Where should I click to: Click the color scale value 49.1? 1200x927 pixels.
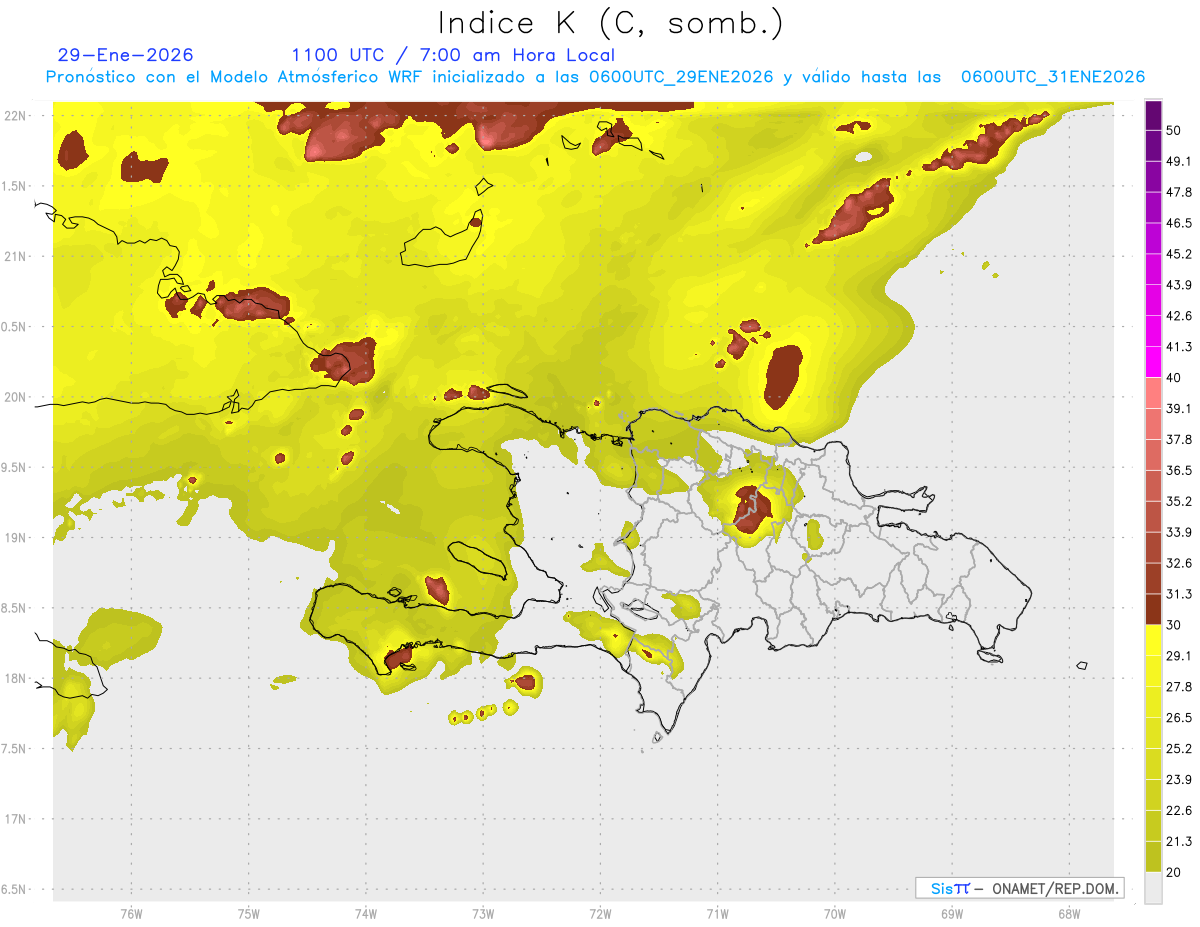(1179, 161)
